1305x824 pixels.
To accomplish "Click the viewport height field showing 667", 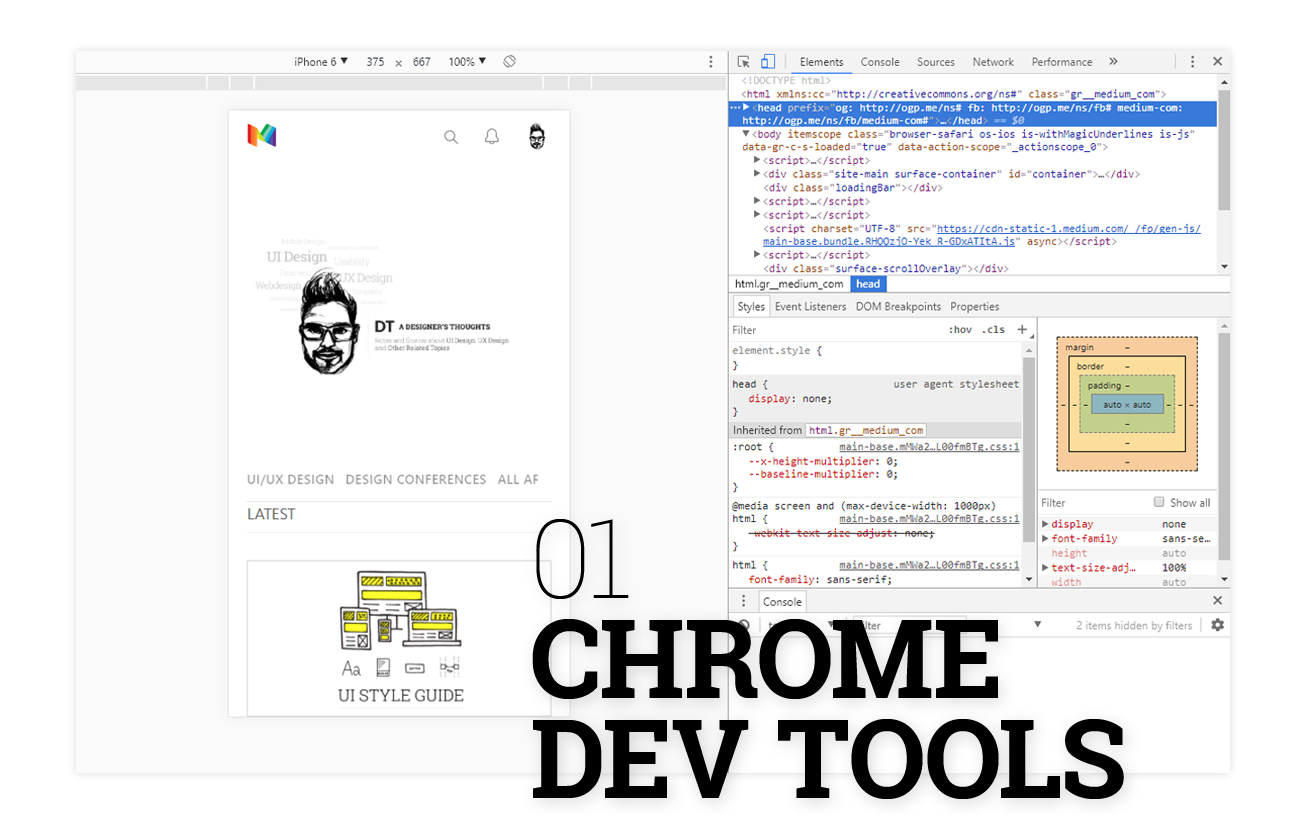I will point(422,62).
